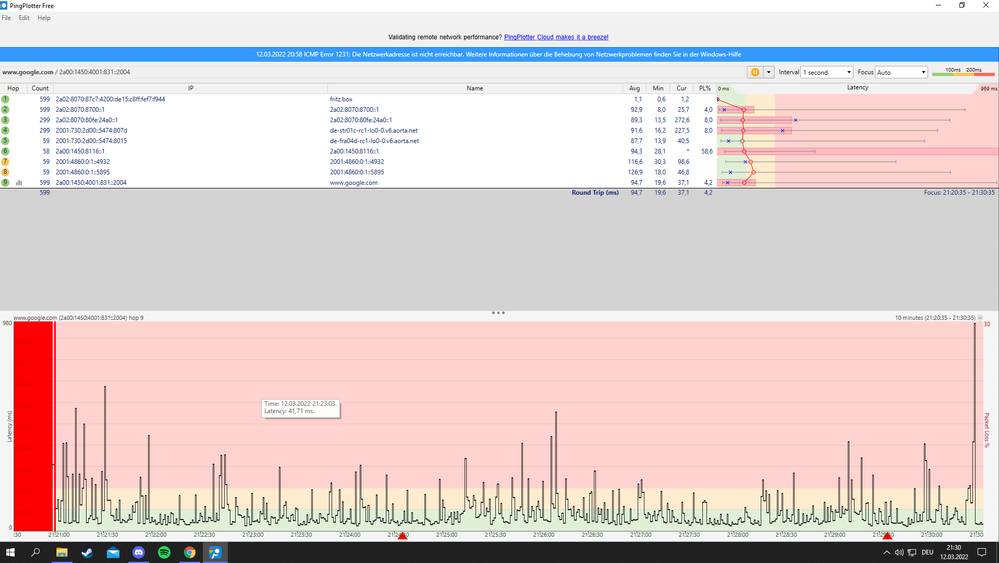Select the fritz.box name cell
This screenshot has height=563, width=999.
pos(341,99)
